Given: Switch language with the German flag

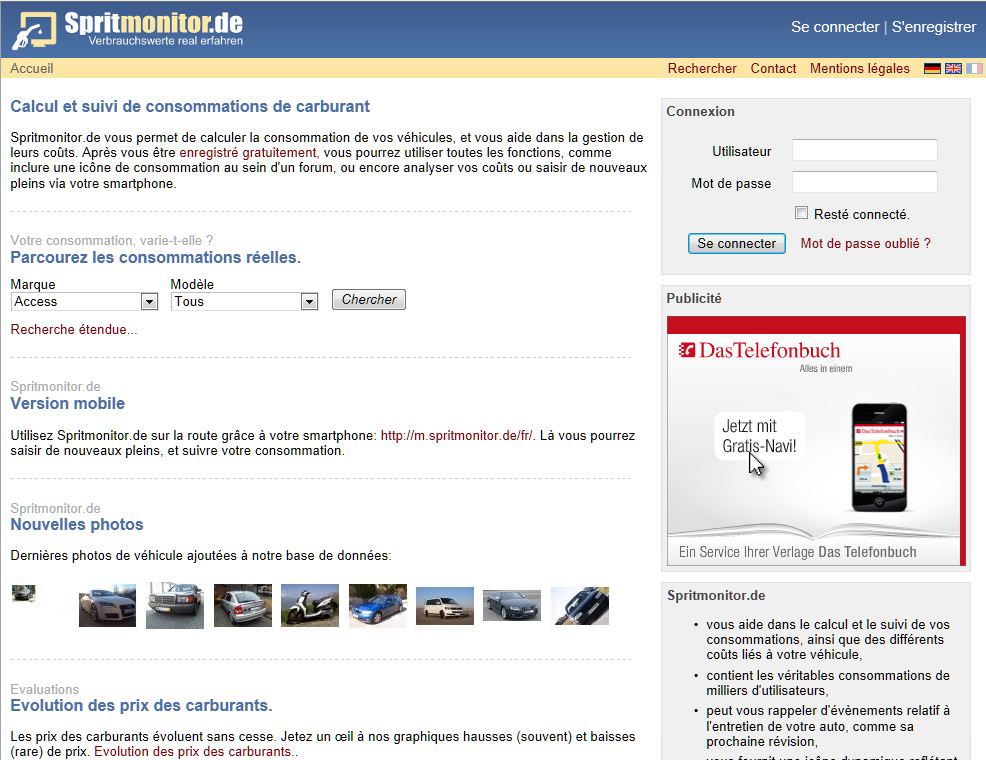Looking at the screenshot, I should 932,69.
